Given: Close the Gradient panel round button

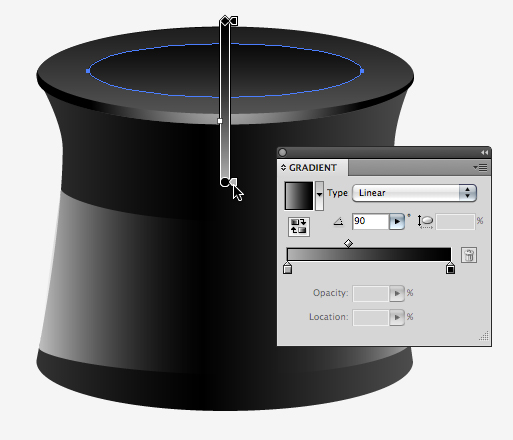Looking at the screenshot, I should click(x=282, y=152).
